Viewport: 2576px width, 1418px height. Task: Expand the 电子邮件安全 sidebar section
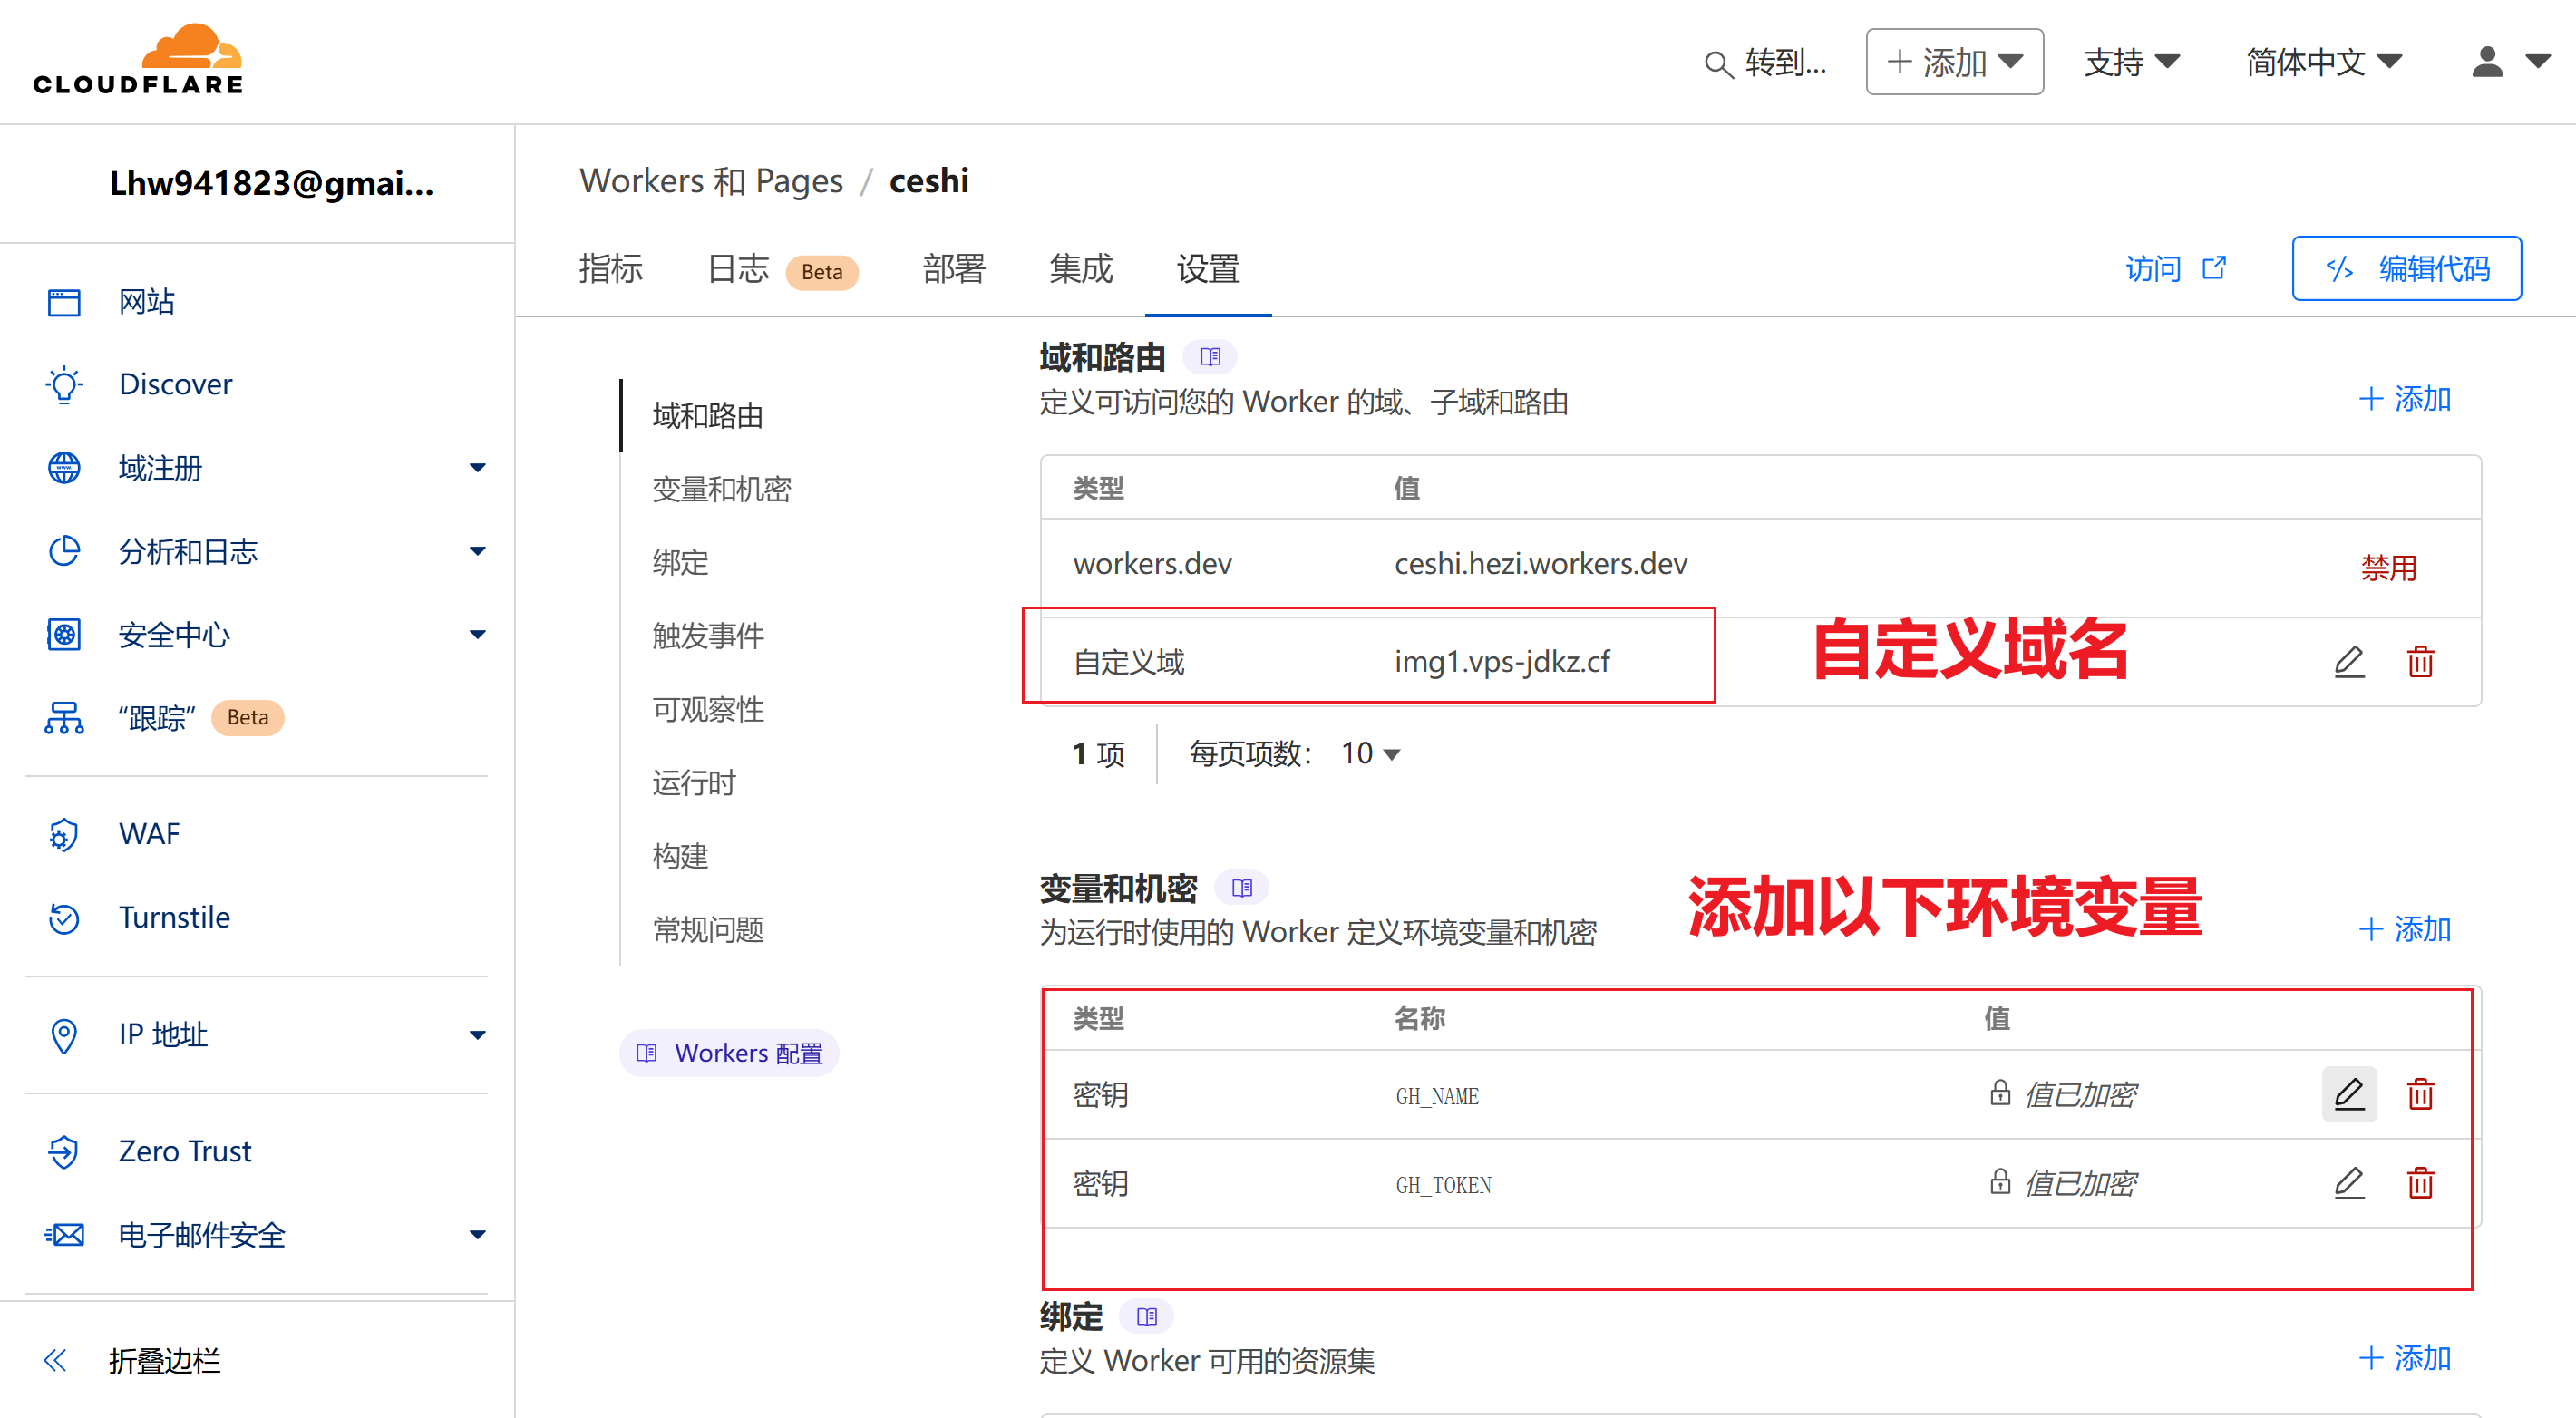point(478,1235)
